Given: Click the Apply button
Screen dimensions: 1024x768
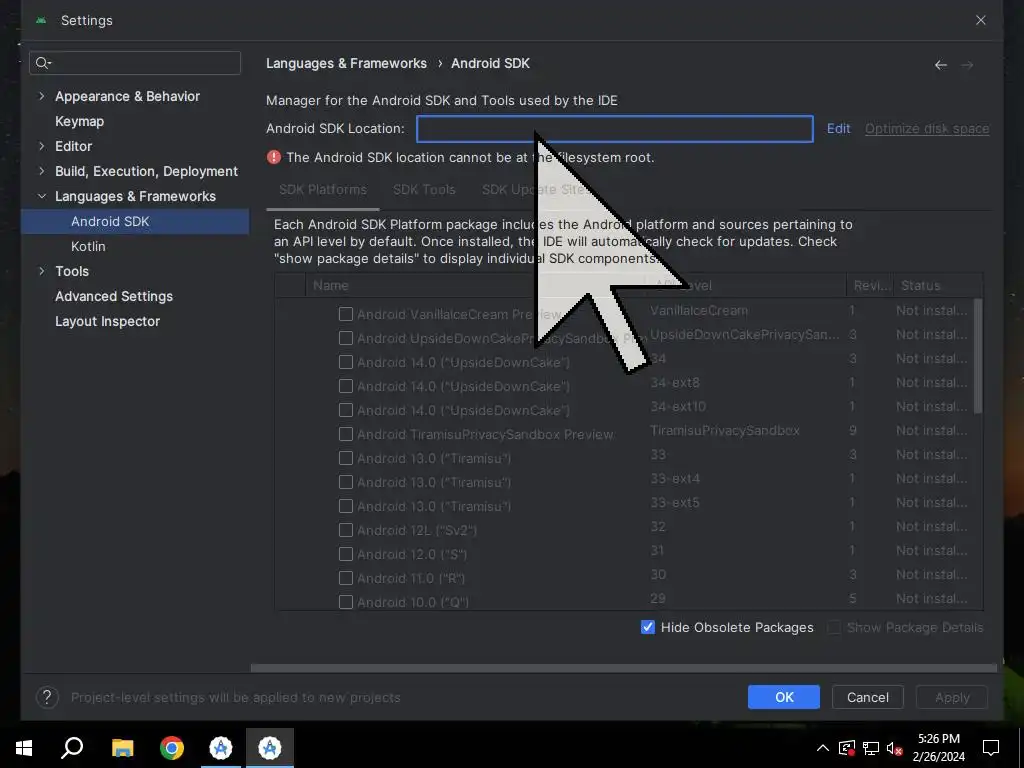Looking at the screenshot, I should pyautogui.click(x=952, y=697).
